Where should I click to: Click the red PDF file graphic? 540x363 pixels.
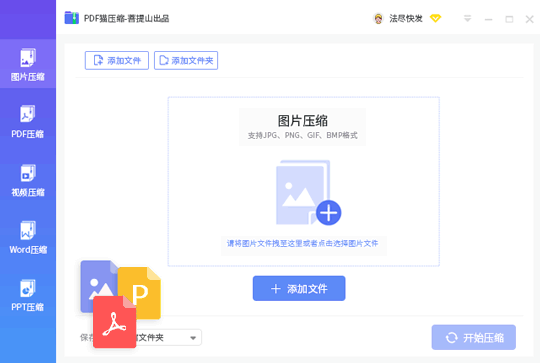click(114, 322)
